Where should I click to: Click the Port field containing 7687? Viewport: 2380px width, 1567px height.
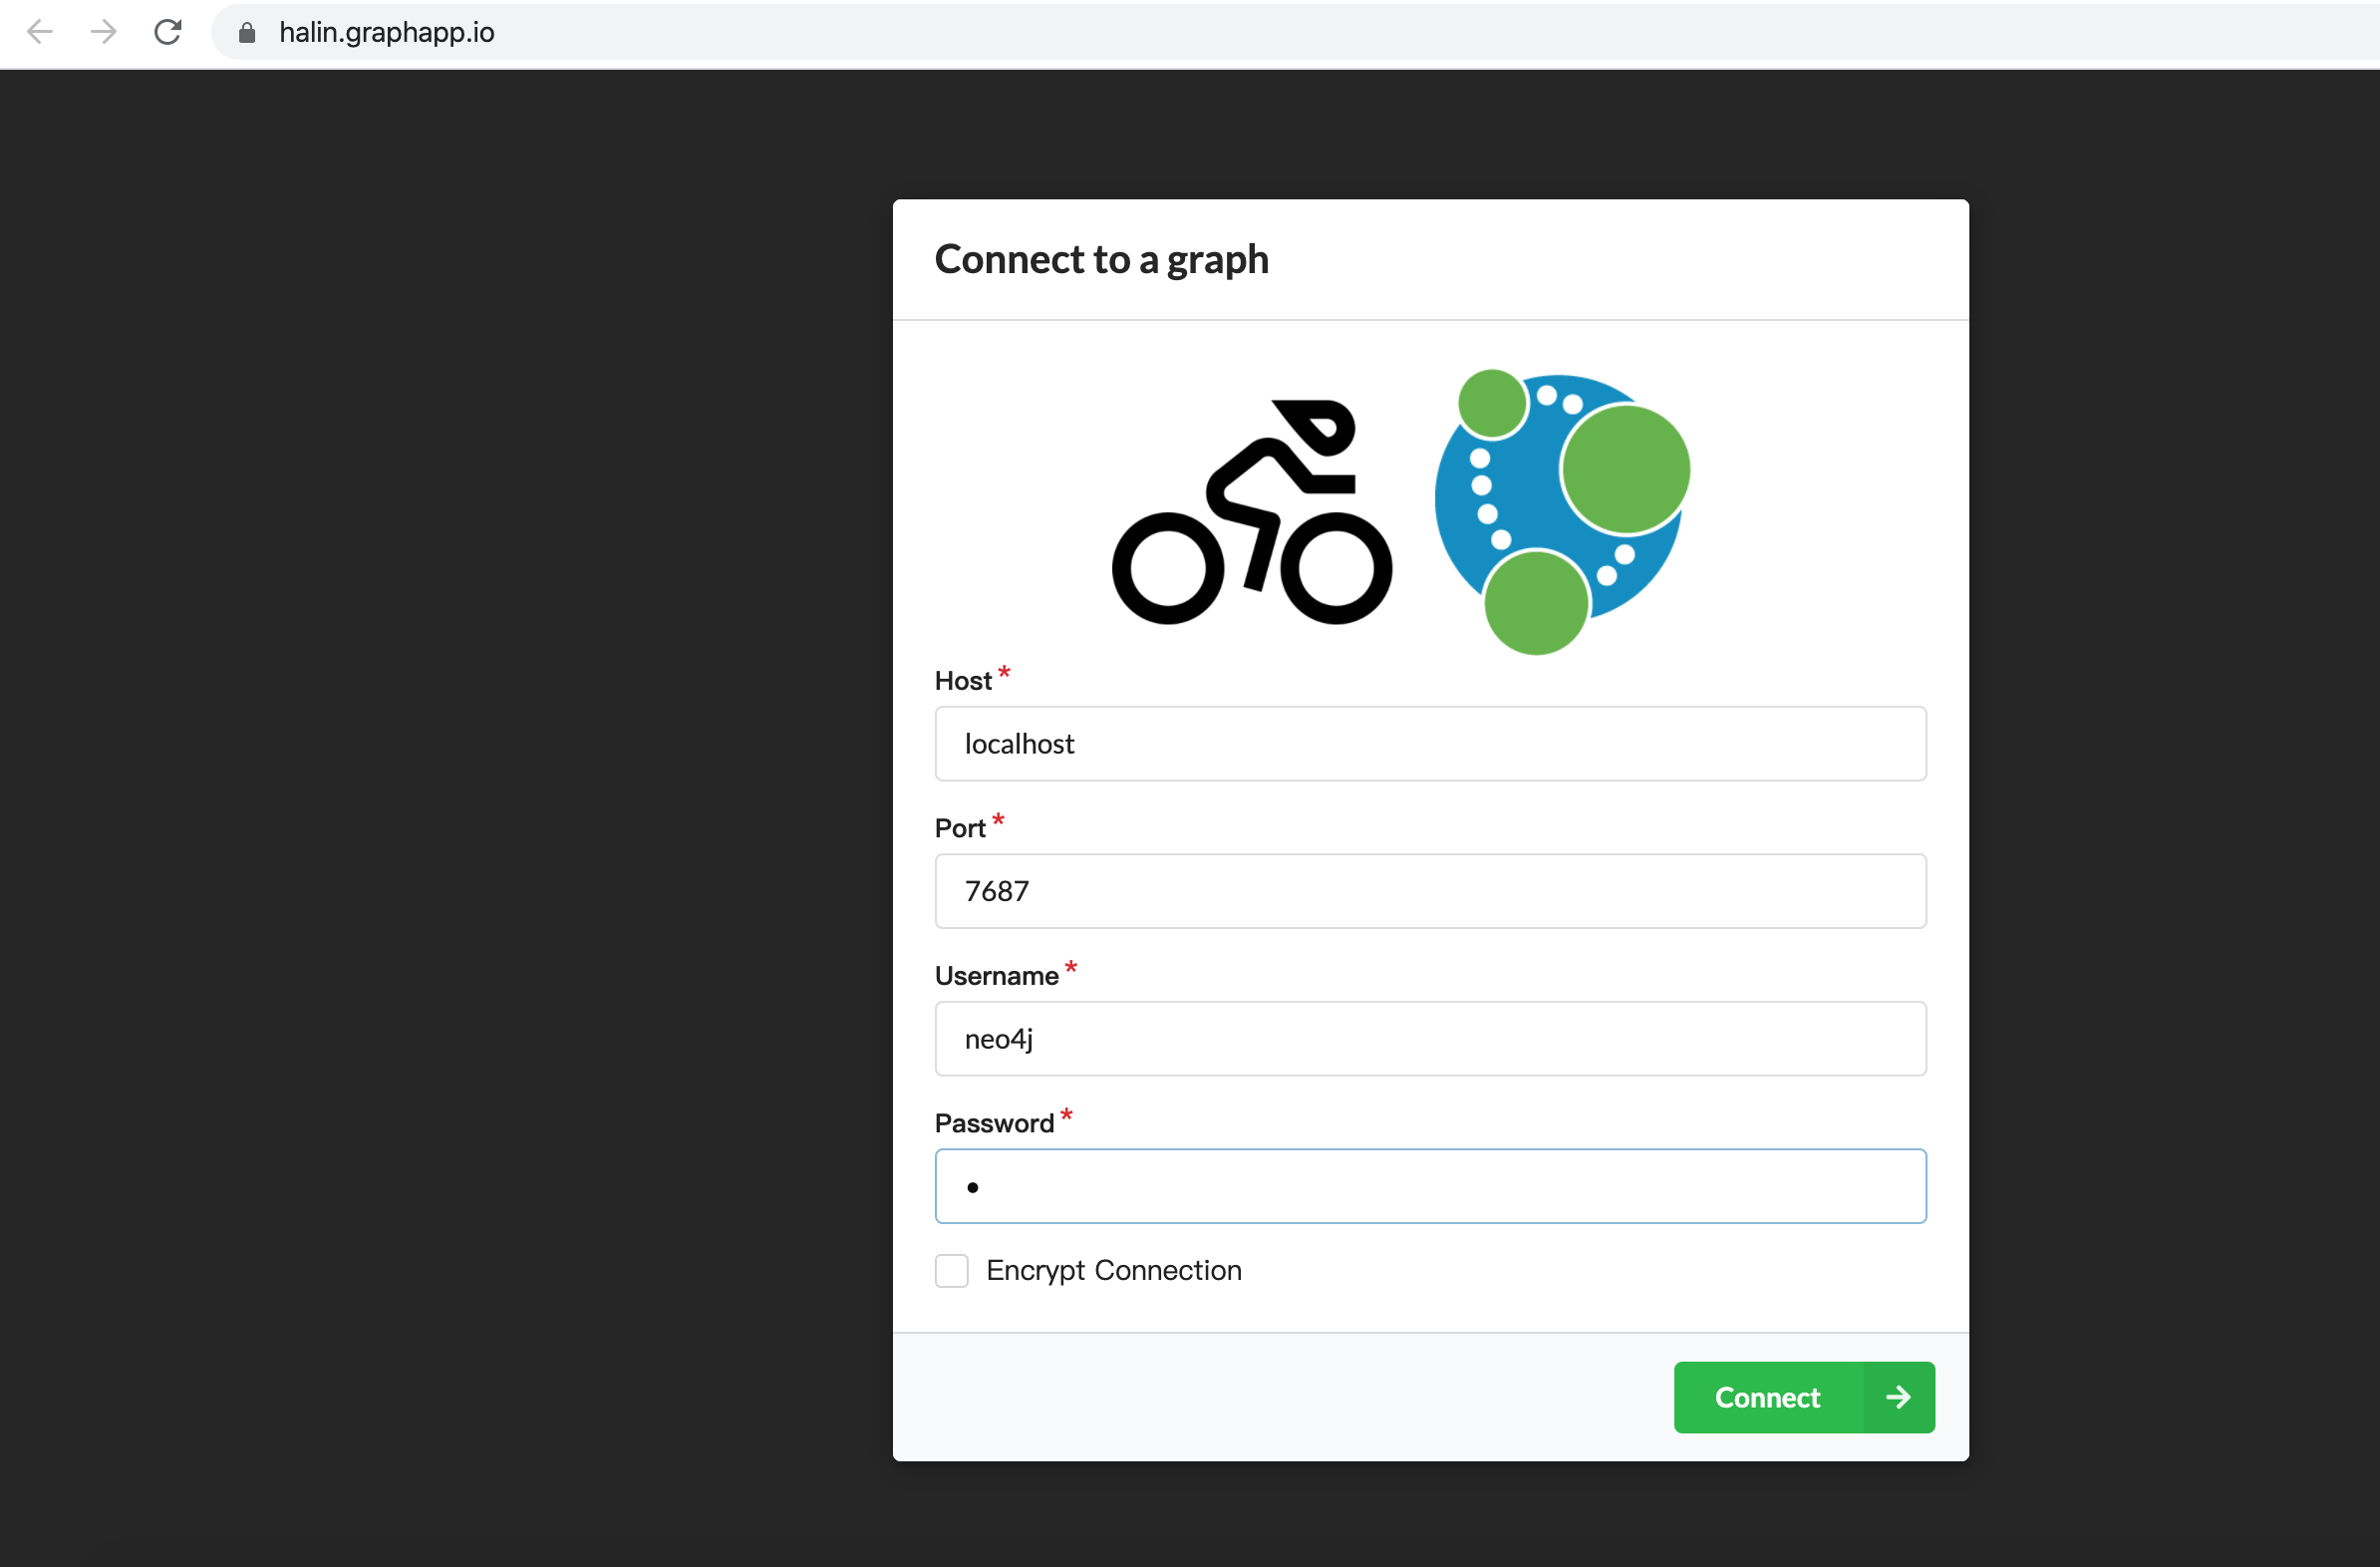(1430, 891)
